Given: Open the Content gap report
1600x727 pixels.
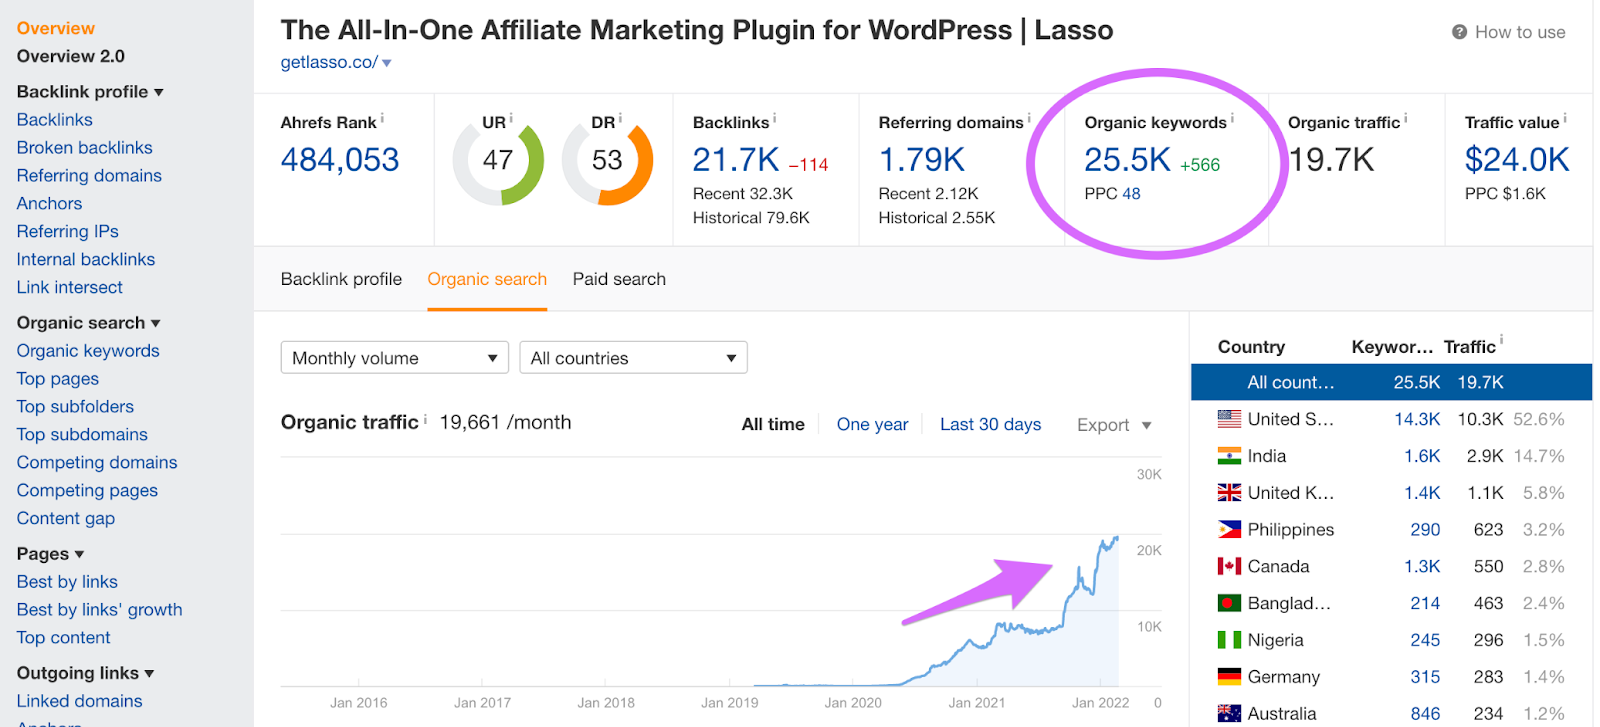Looking at the screenshot, I should pyautogui.click(x=66, y=519).
